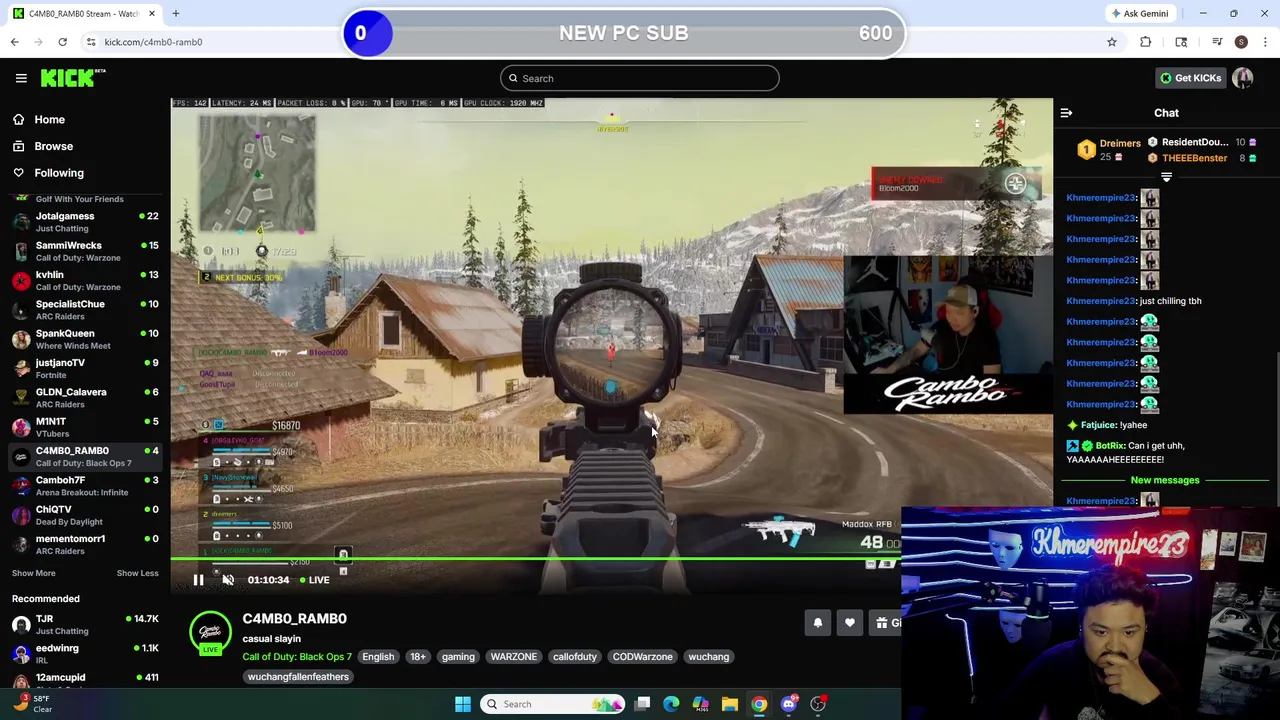Screen dimensions: 1280x720
Task: Click Fatjuice username in chat
Action: coord(1099,425)
